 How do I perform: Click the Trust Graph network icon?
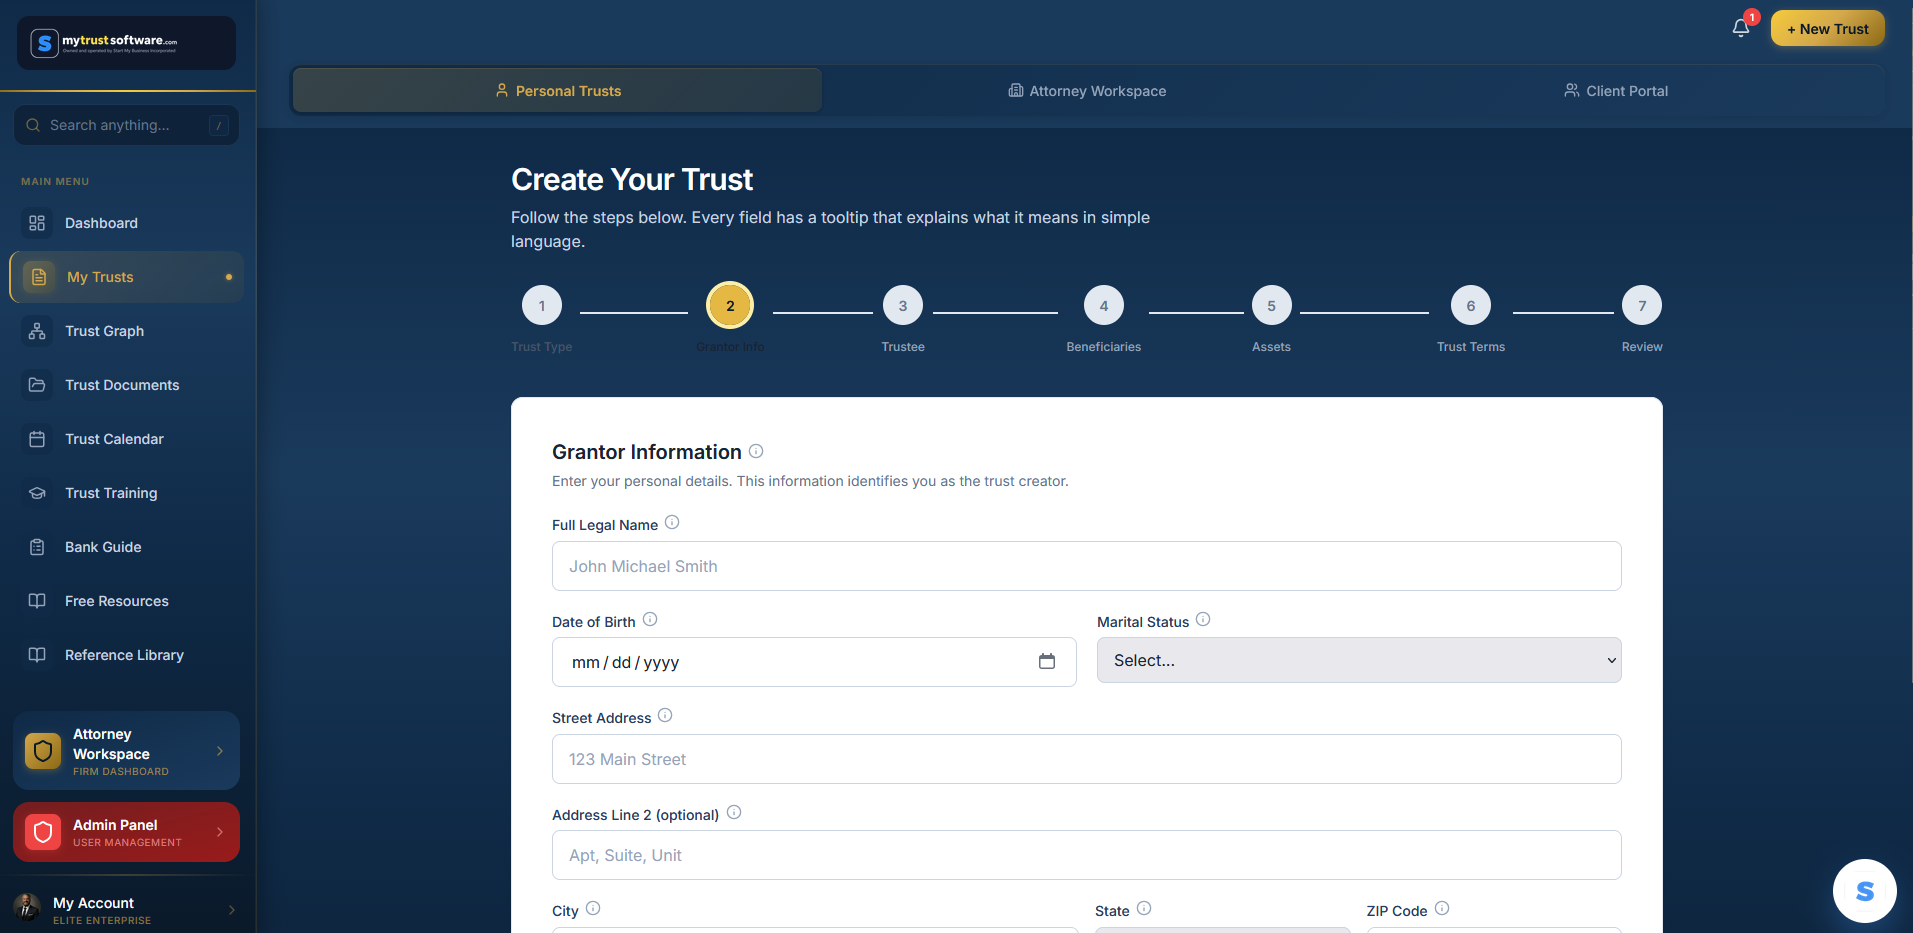[37, 331]
